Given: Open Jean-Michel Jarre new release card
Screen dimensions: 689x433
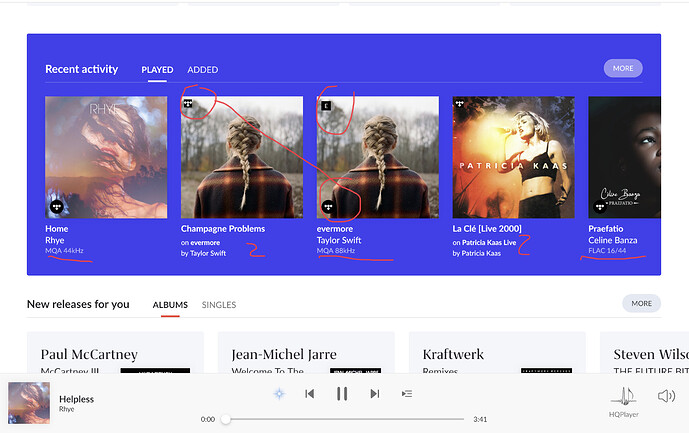Looking at the screenshot, I should pos(306,353).
